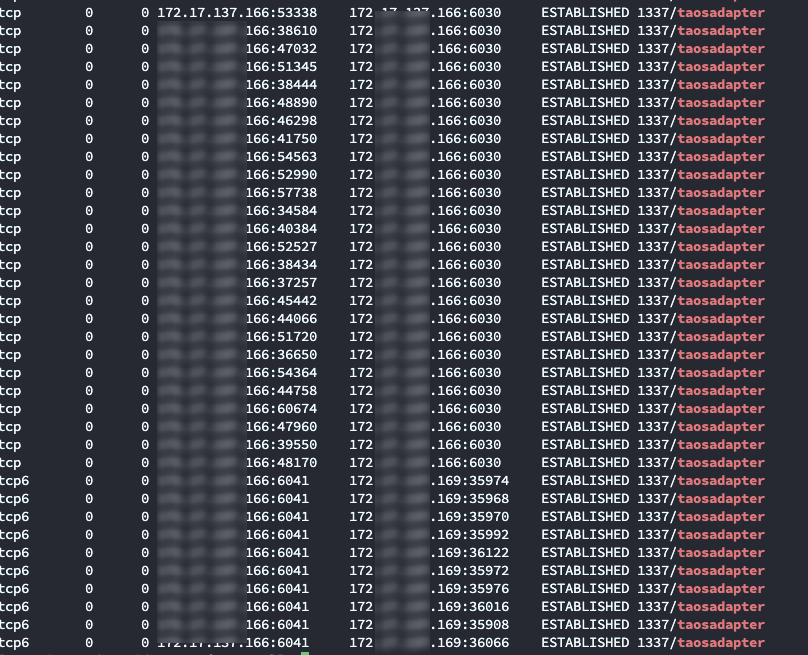Click local address 172.17.137.166:53338

tap(237, 13)
